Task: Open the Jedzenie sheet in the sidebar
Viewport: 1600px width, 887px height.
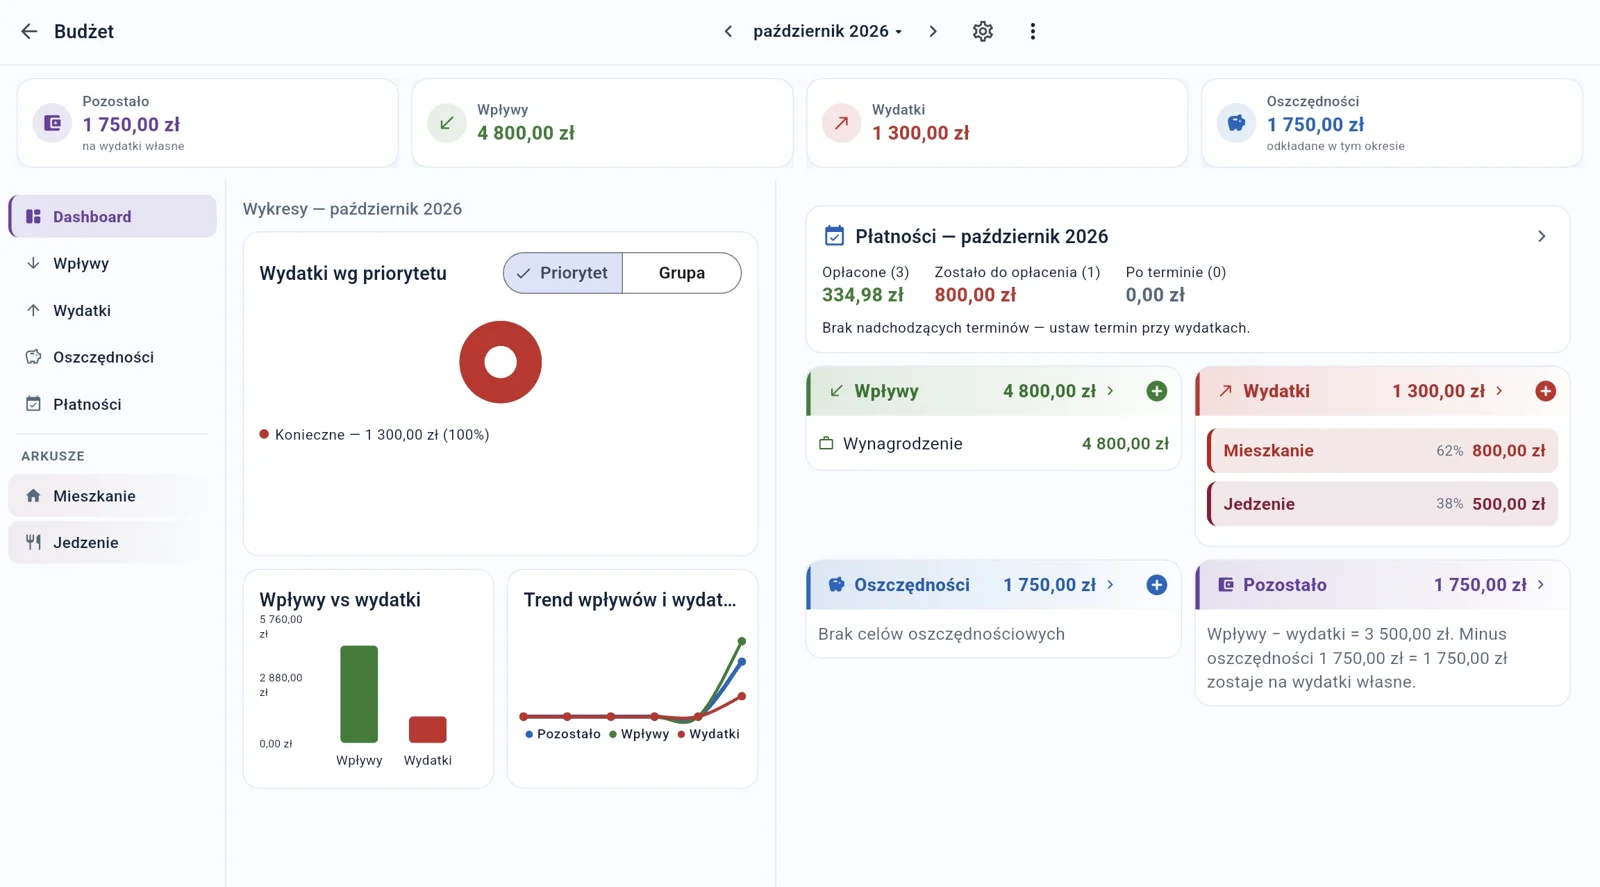Action: pos(113,542)
